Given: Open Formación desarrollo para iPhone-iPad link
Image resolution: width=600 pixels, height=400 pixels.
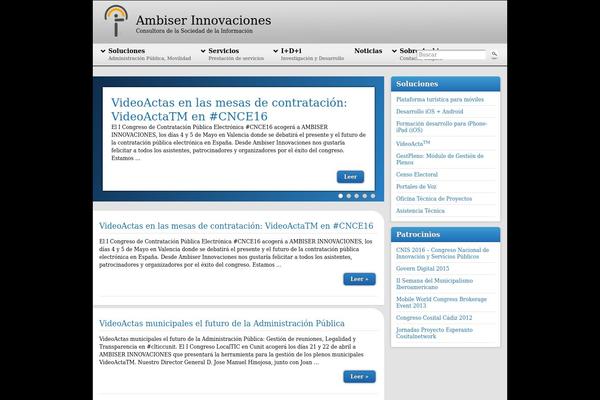Looking at the screenshot, I should (441, 127).
